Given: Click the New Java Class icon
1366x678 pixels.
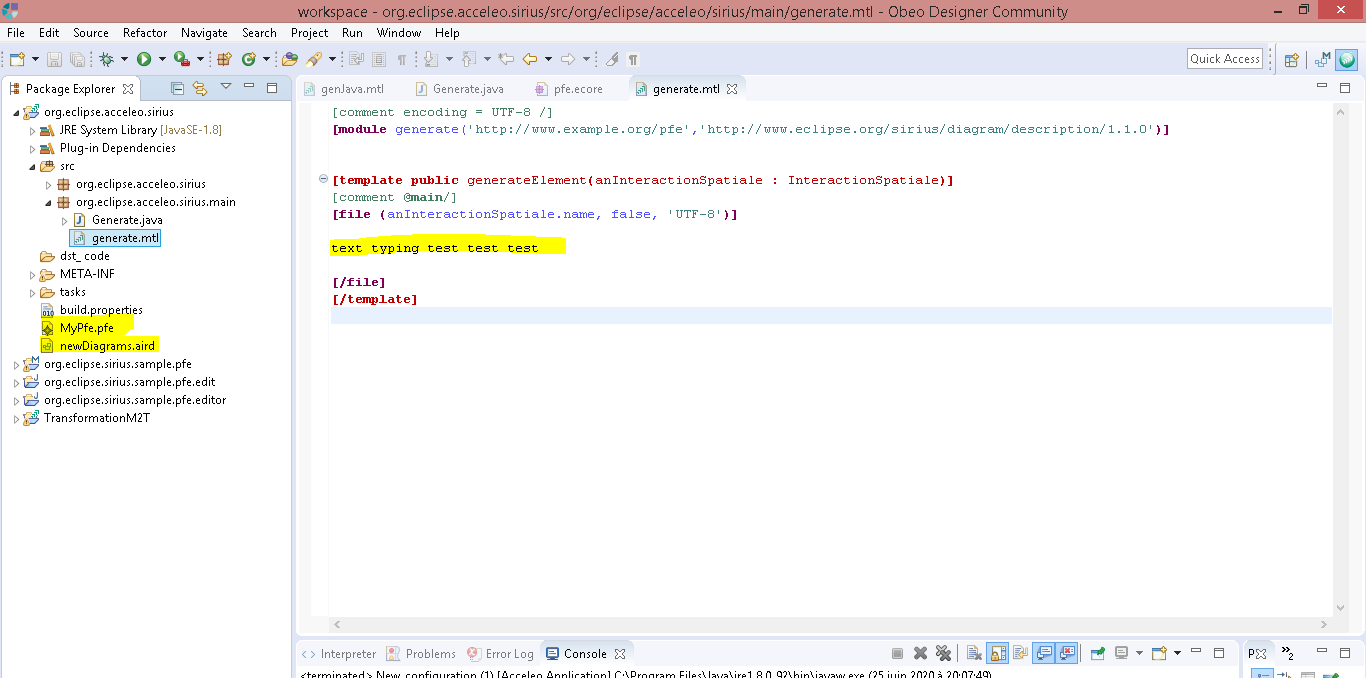Looking at the screenshot, I should [x=248, y=59].
